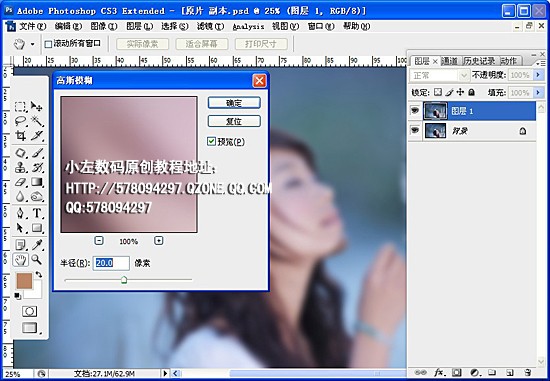Hide Layer 1 visibility eye
550x381 pixels.
point(415,111)
